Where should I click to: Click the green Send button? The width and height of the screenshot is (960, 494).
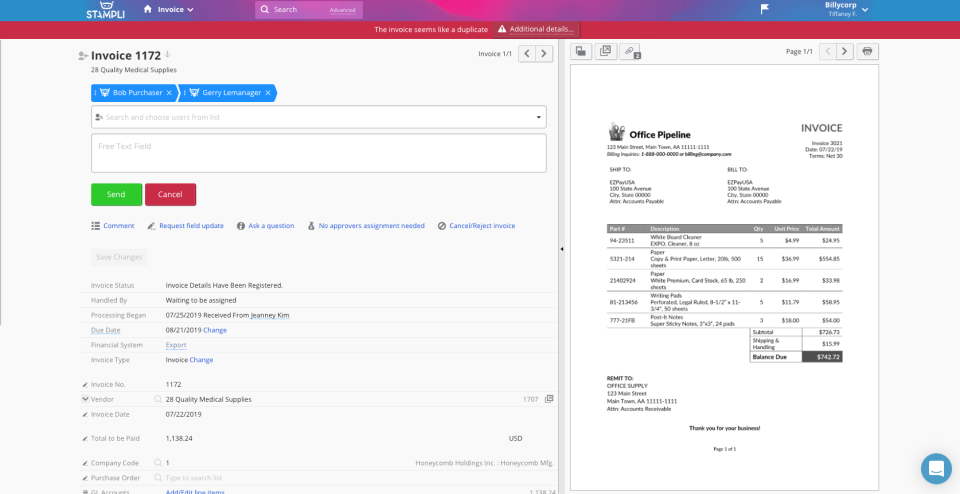pos(116,195)
